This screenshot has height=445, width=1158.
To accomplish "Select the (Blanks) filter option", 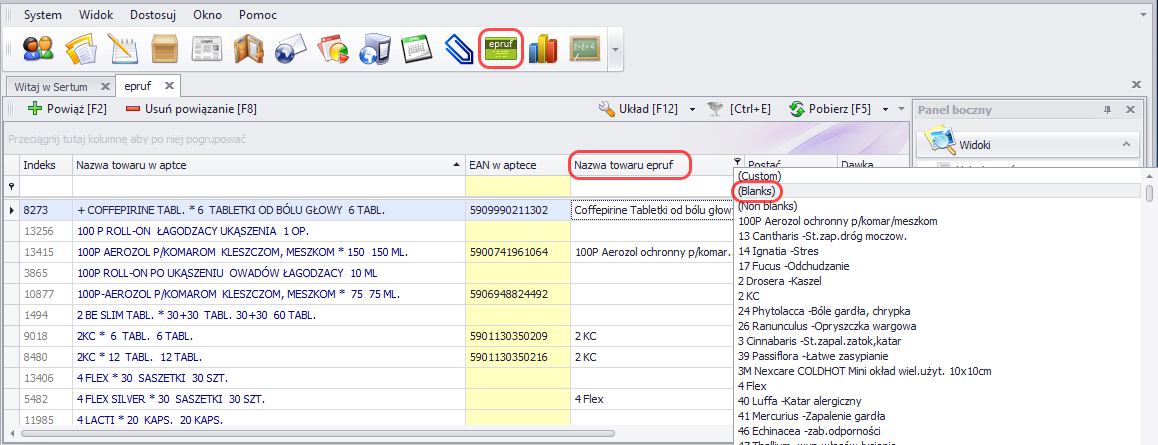I will [x=757, y=191].
